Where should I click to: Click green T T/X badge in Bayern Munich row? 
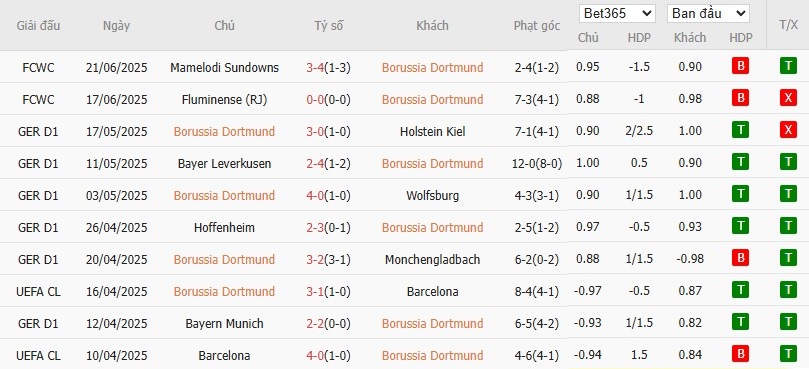788,323
